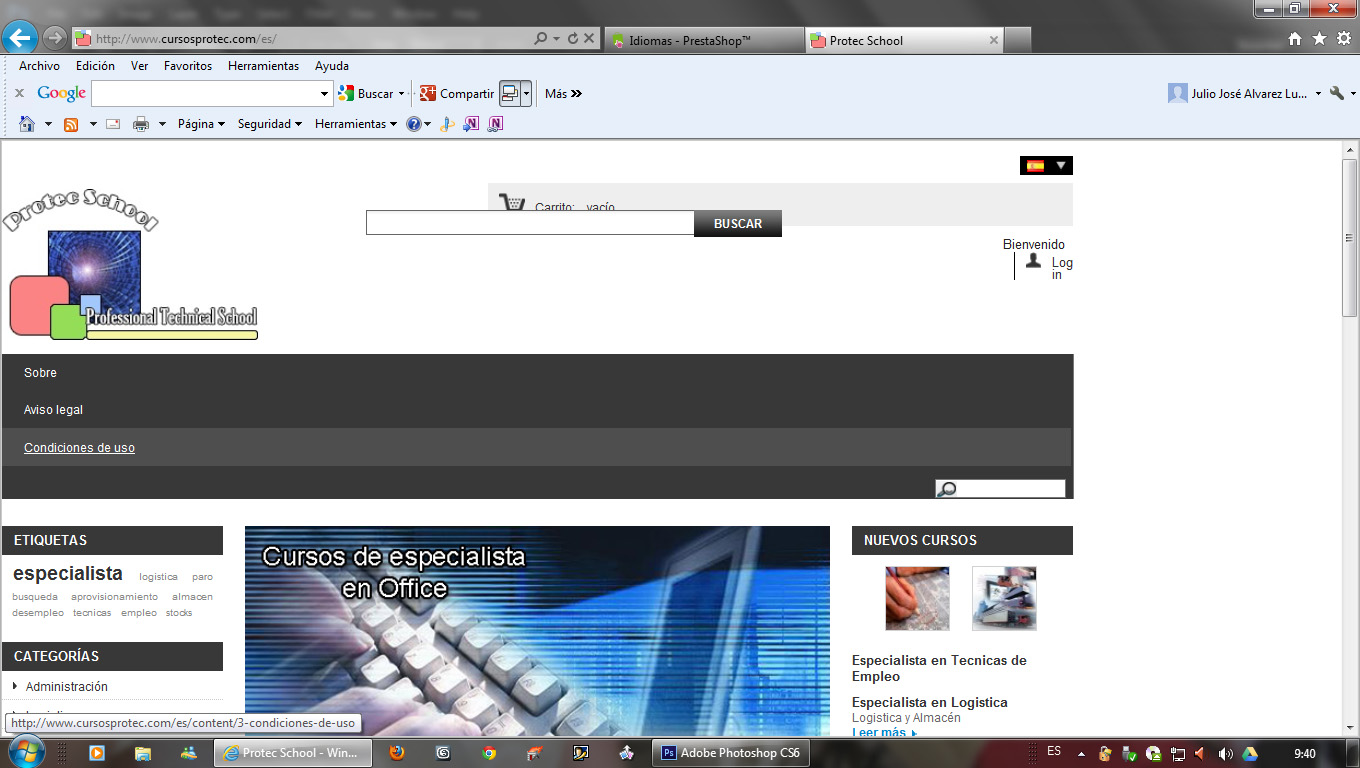Stop loading with the address bar X icon
The height and width of the screenshot is (768, 1360).
coord(589,39)
